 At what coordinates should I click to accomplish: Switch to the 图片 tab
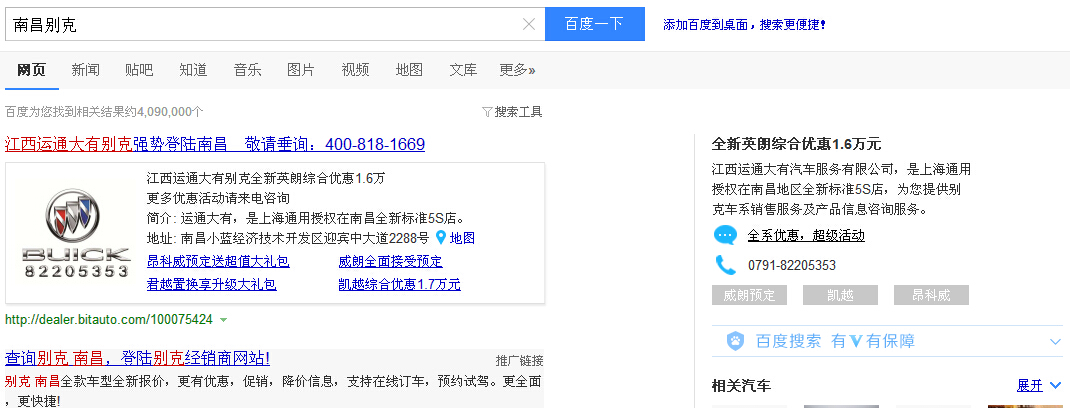[x=301, y=70]
